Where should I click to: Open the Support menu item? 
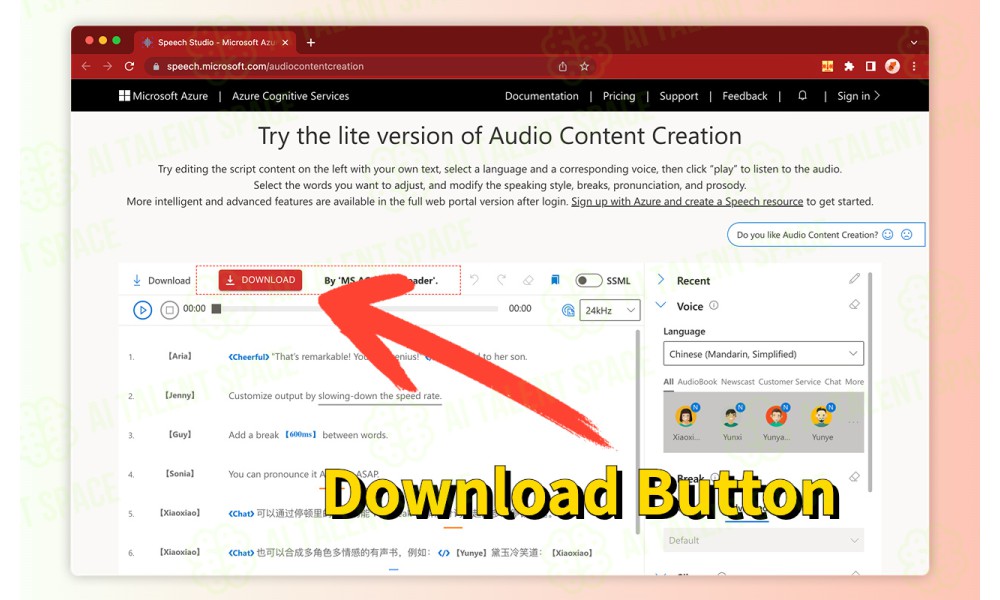[679, 96]
